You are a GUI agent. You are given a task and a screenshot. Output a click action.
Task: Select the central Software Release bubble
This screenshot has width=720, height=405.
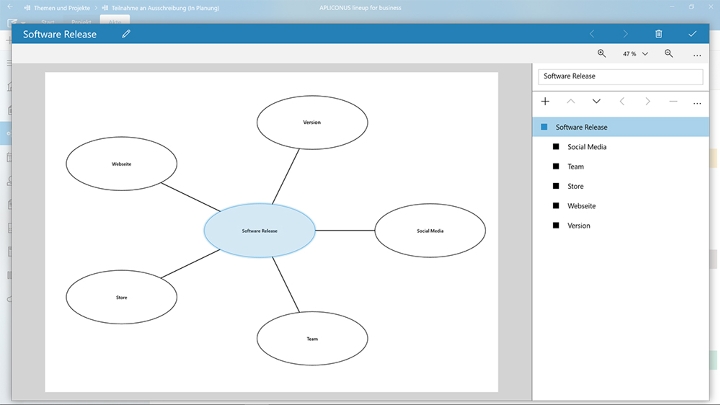(x=259, y=231)
